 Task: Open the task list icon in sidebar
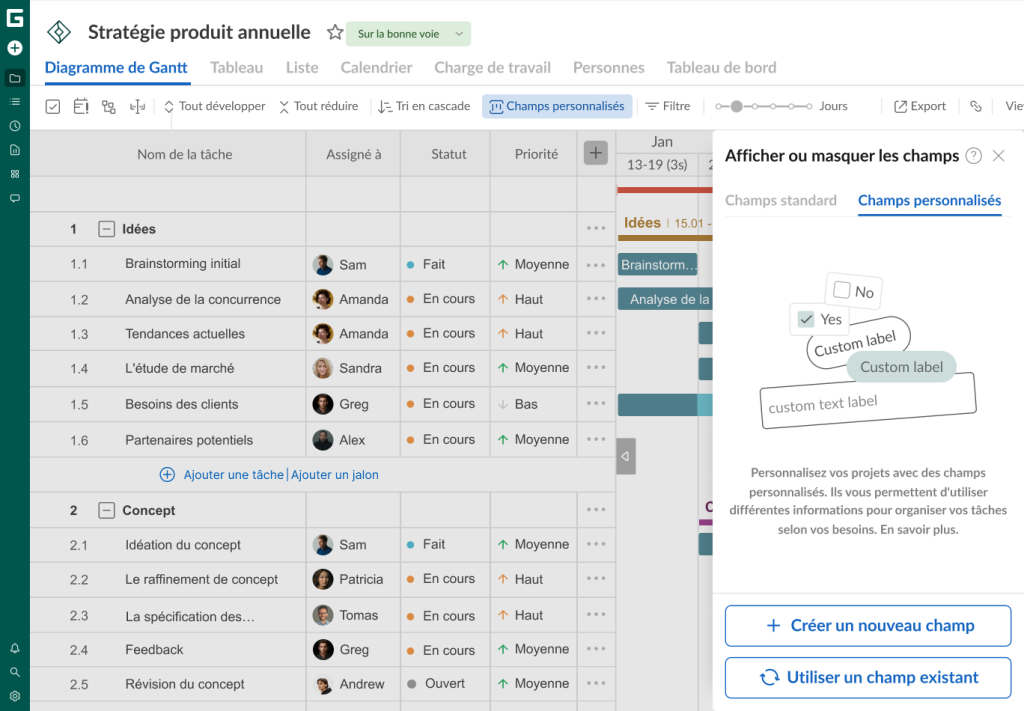pos(14,102)
